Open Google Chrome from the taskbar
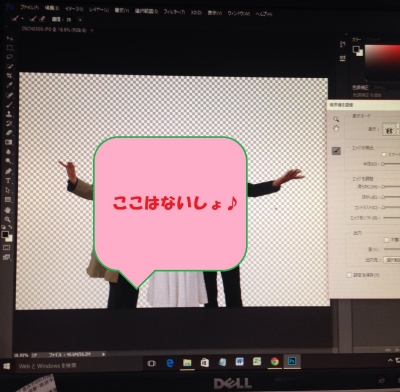 [x=275, y=362]
